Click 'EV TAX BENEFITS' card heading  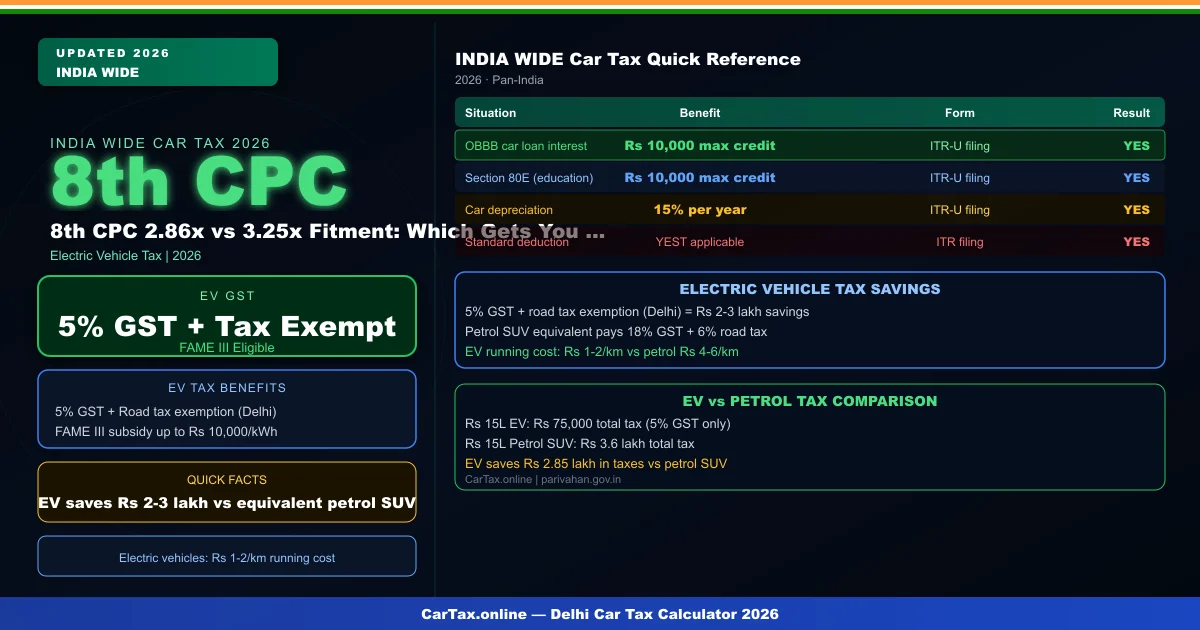pyautogui.click(x=227, y=388)
